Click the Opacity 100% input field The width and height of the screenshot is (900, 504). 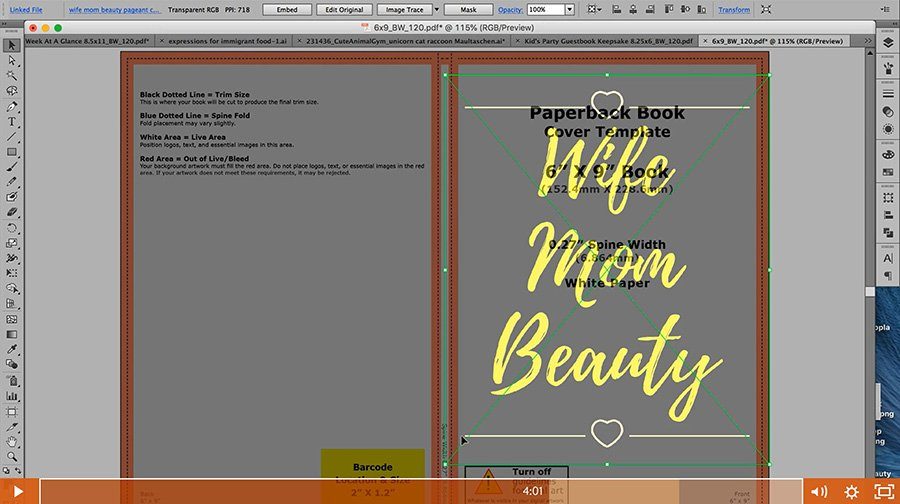545,10
